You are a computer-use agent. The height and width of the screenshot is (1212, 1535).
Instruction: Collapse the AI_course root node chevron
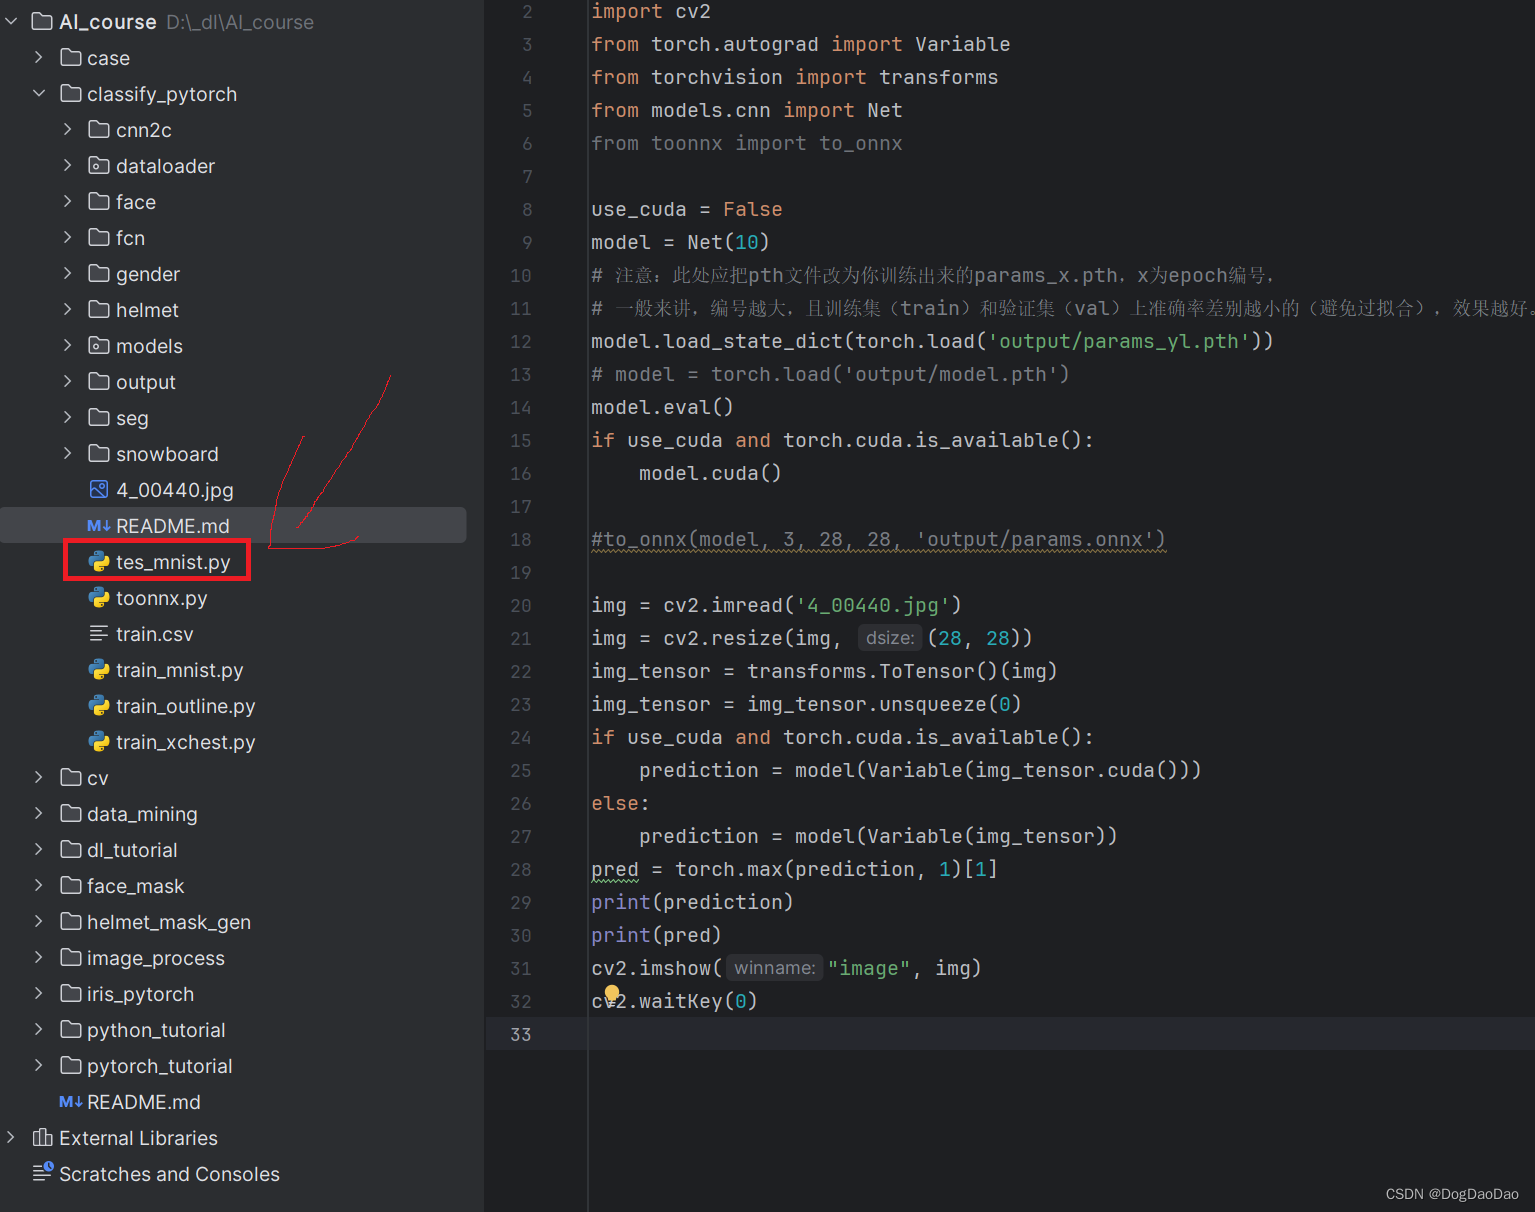(x=12, y=21)
